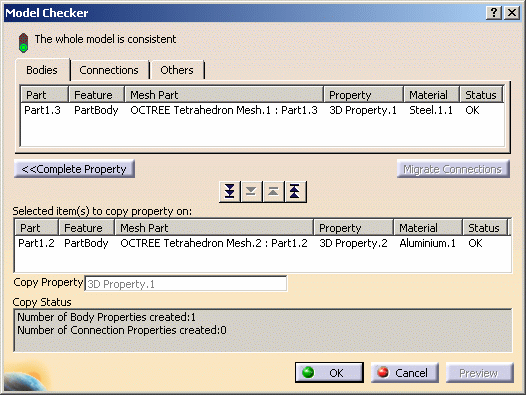Sort by Property column in top table
This screenshot has width=526, height=395.
click(x=364, y=95)
